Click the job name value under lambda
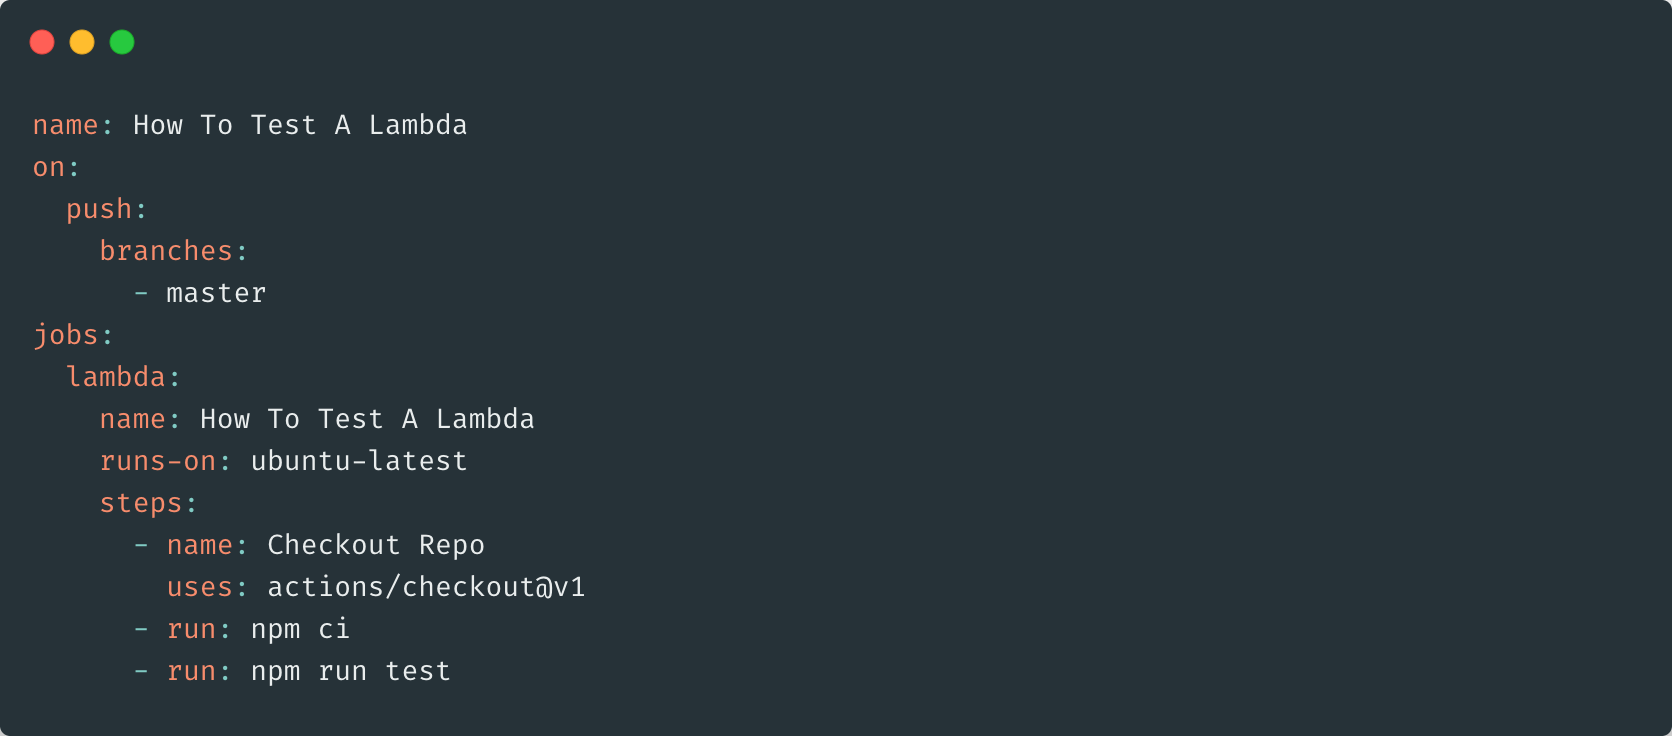The image size is (1672, 736). click(x=367, y=419)
